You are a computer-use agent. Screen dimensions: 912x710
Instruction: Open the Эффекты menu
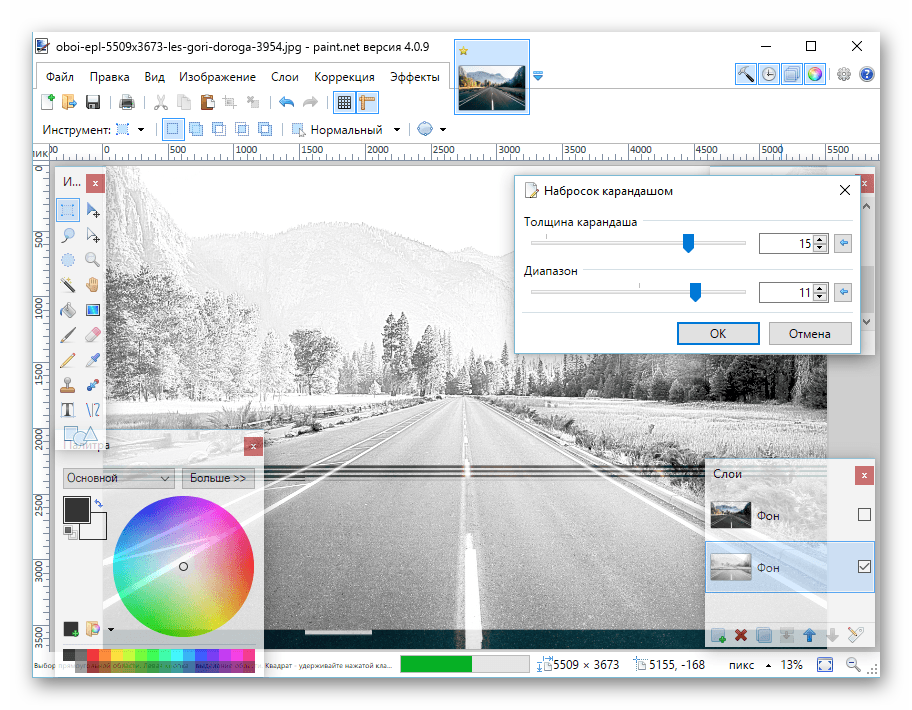414,77
